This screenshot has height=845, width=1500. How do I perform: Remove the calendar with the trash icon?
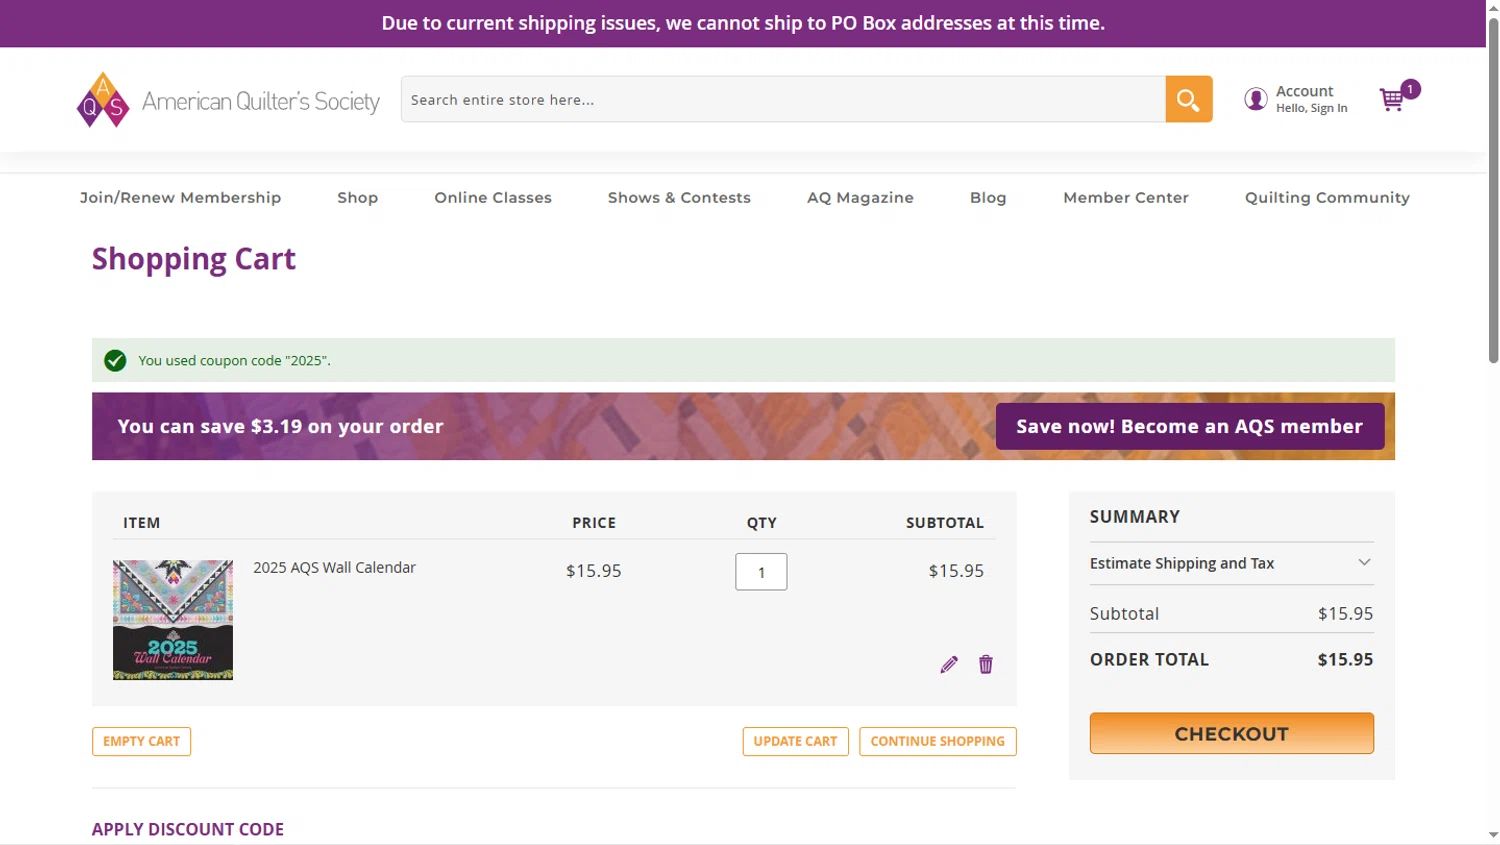pyautogui.click(x=986, y=665)
